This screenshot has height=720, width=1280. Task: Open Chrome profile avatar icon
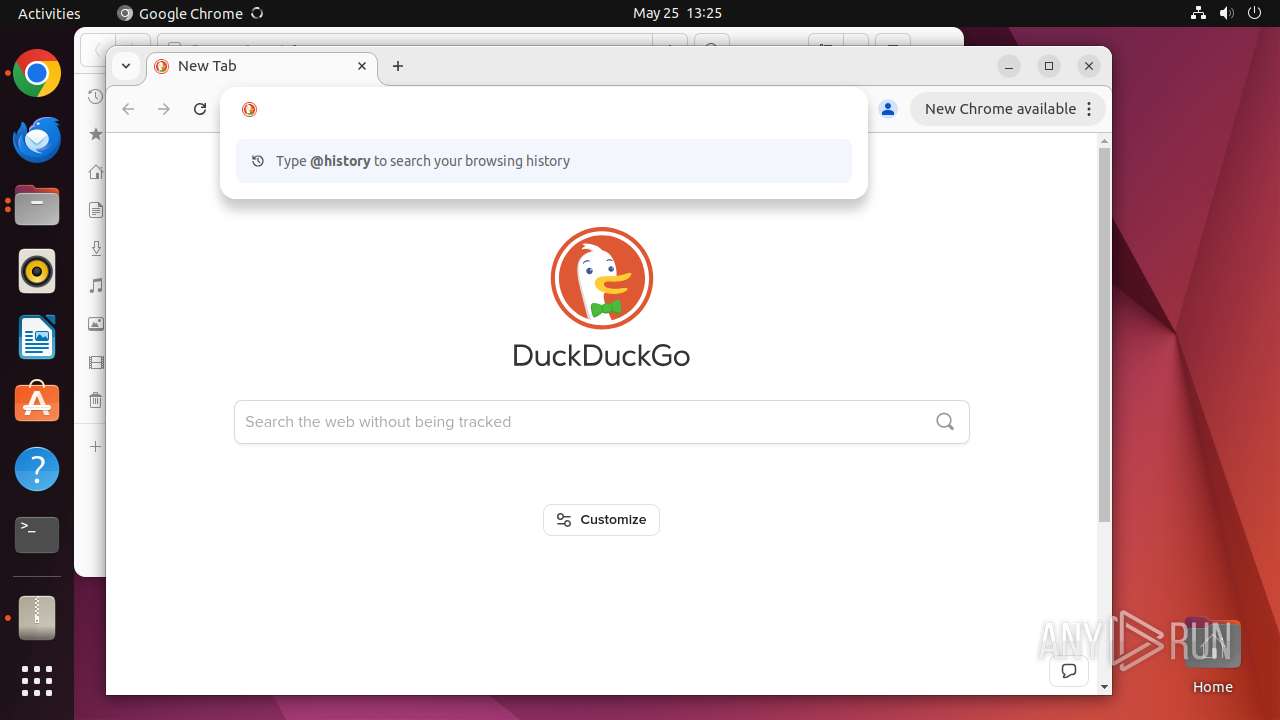click(888, 109)
